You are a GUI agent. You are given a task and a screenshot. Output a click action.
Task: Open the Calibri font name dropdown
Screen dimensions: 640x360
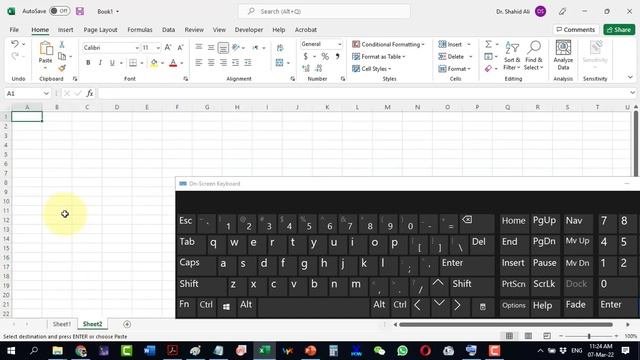(137, 48)
